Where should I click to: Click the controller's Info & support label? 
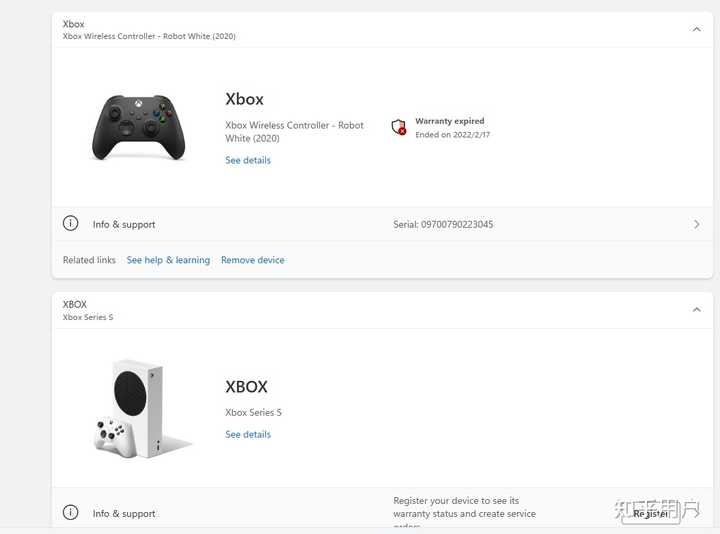coord(124,225)
